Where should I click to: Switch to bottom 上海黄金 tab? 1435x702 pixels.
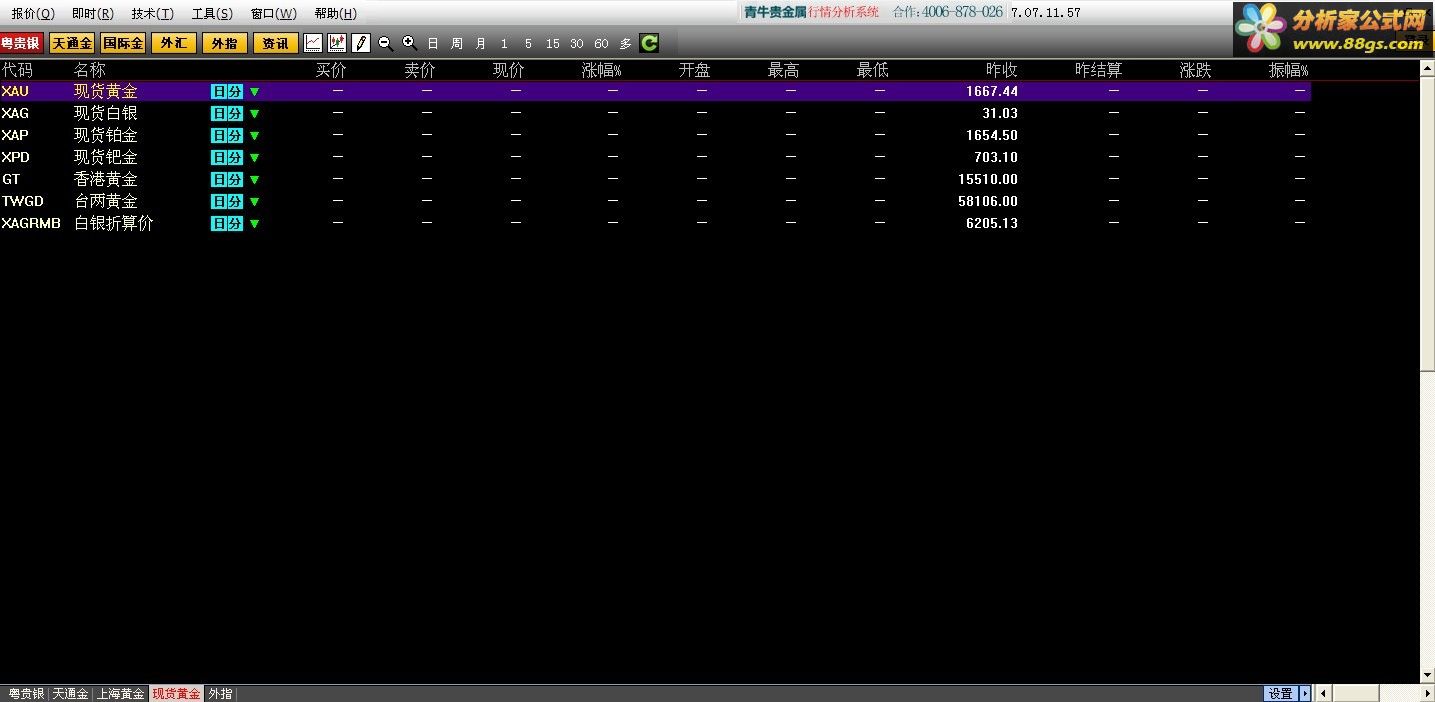121,693
